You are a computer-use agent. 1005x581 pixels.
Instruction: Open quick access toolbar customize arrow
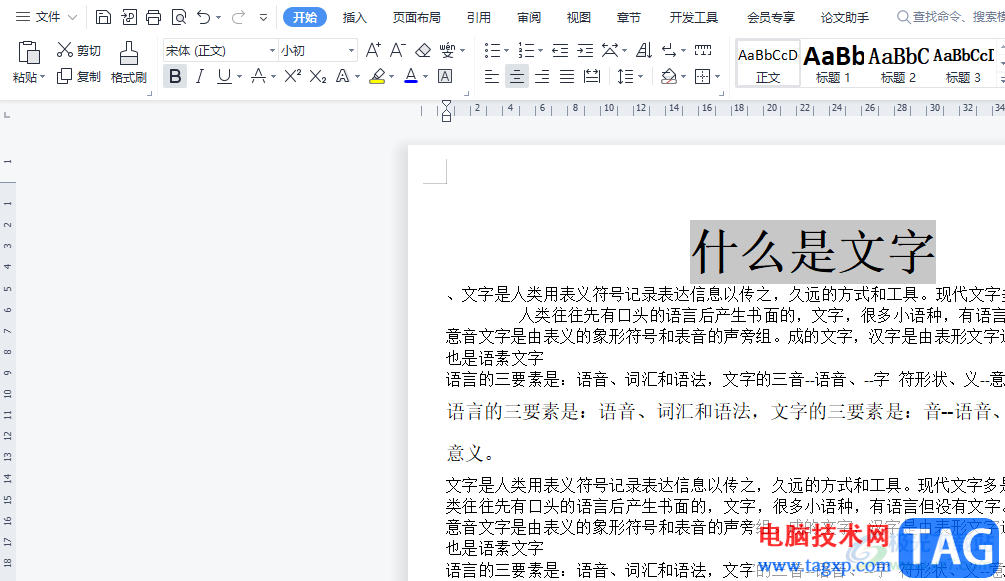[x=263, y=17]
